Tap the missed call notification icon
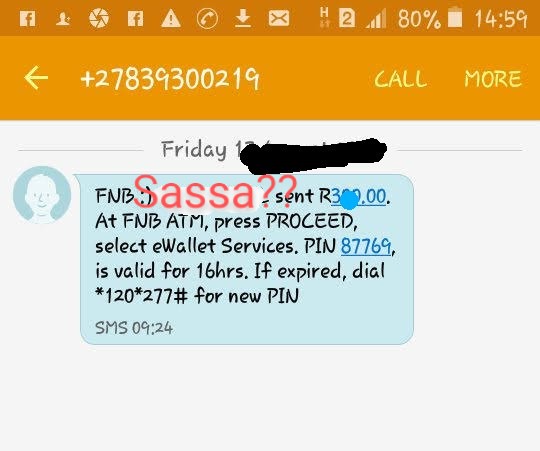Image resolution: width=540 pixels, height=451 pixels. 207,18
